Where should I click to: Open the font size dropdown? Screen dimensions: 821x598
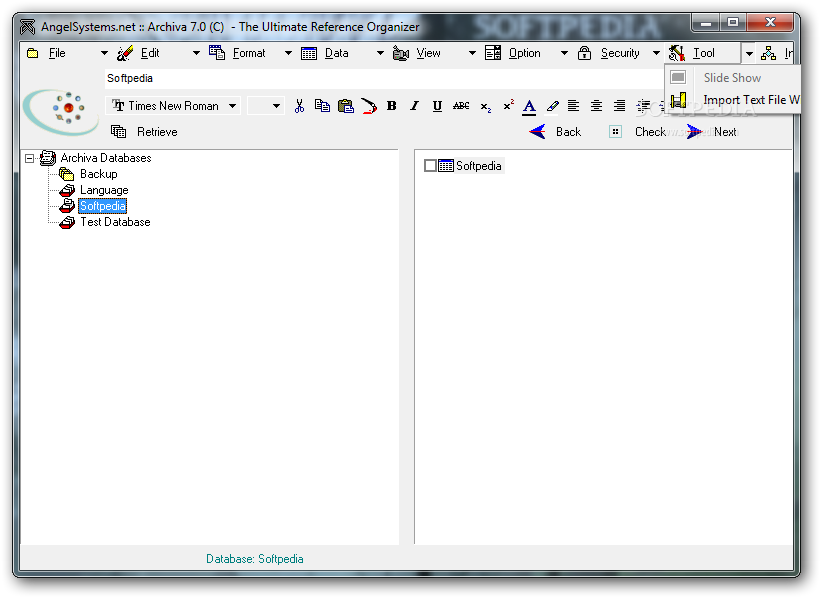pyautogui.click(x=276, y=106)
